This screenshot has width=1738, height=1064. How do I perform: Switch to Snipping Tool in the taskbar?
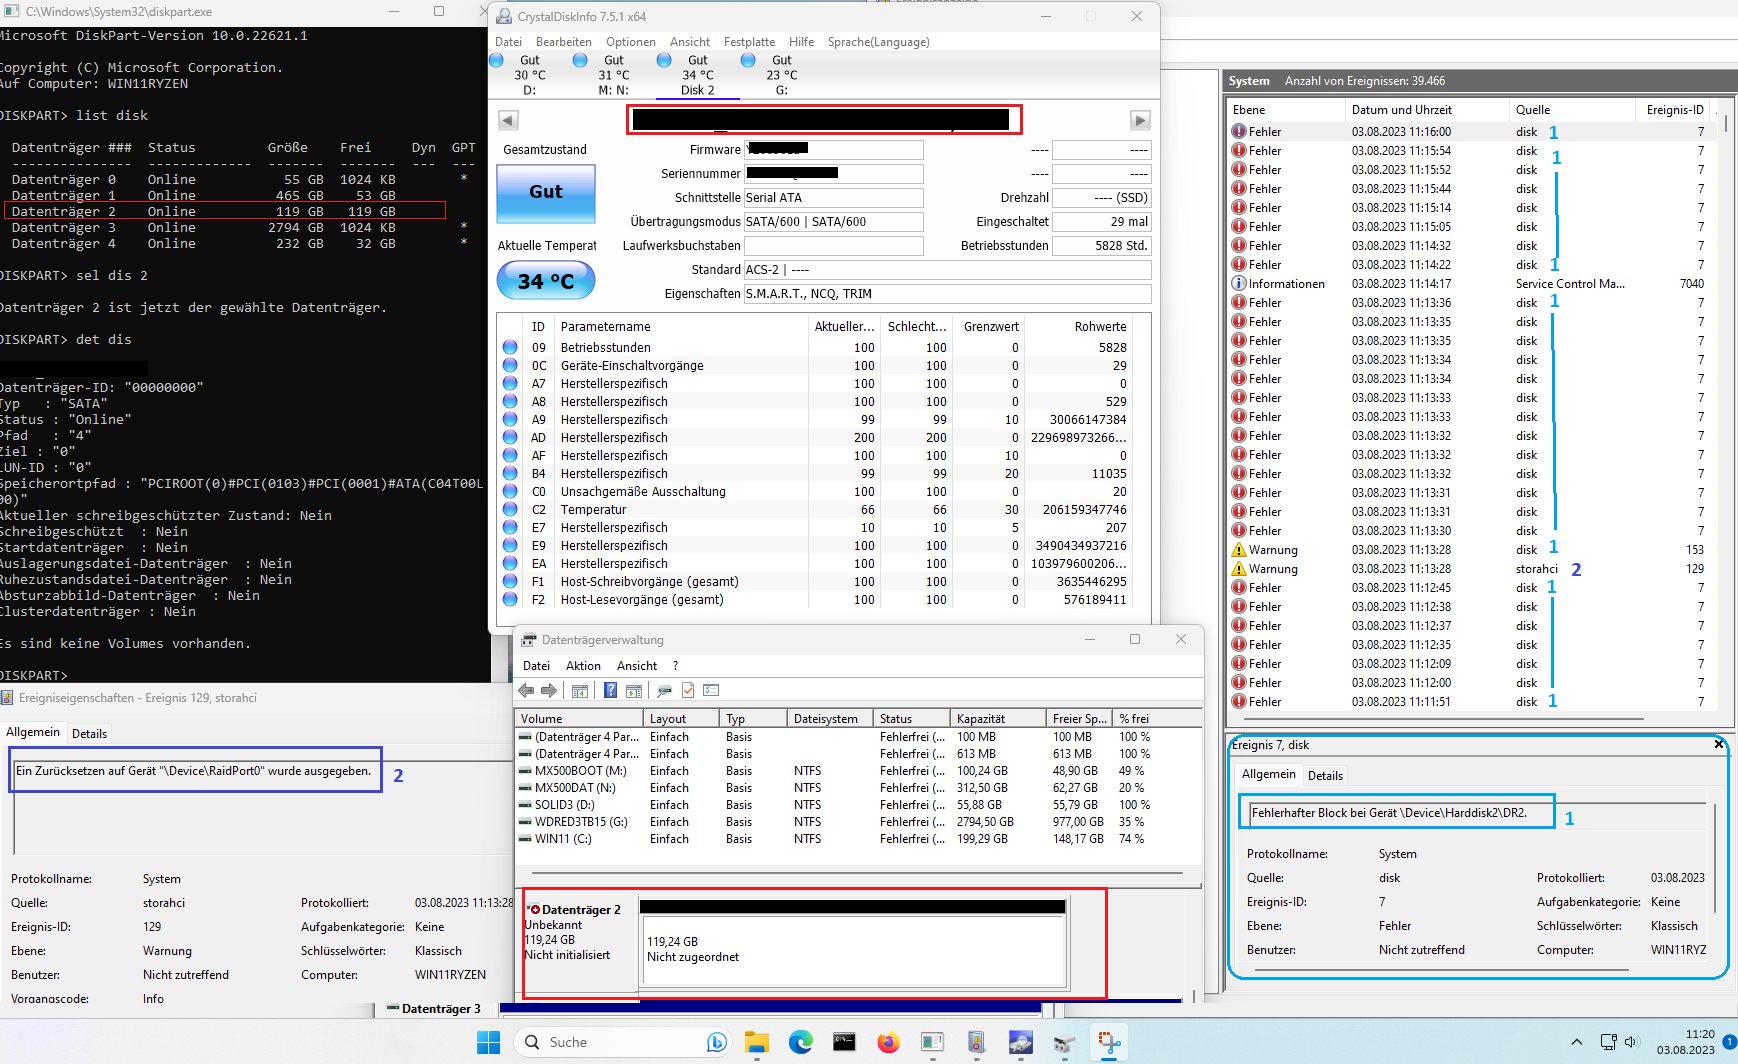1108,1042
